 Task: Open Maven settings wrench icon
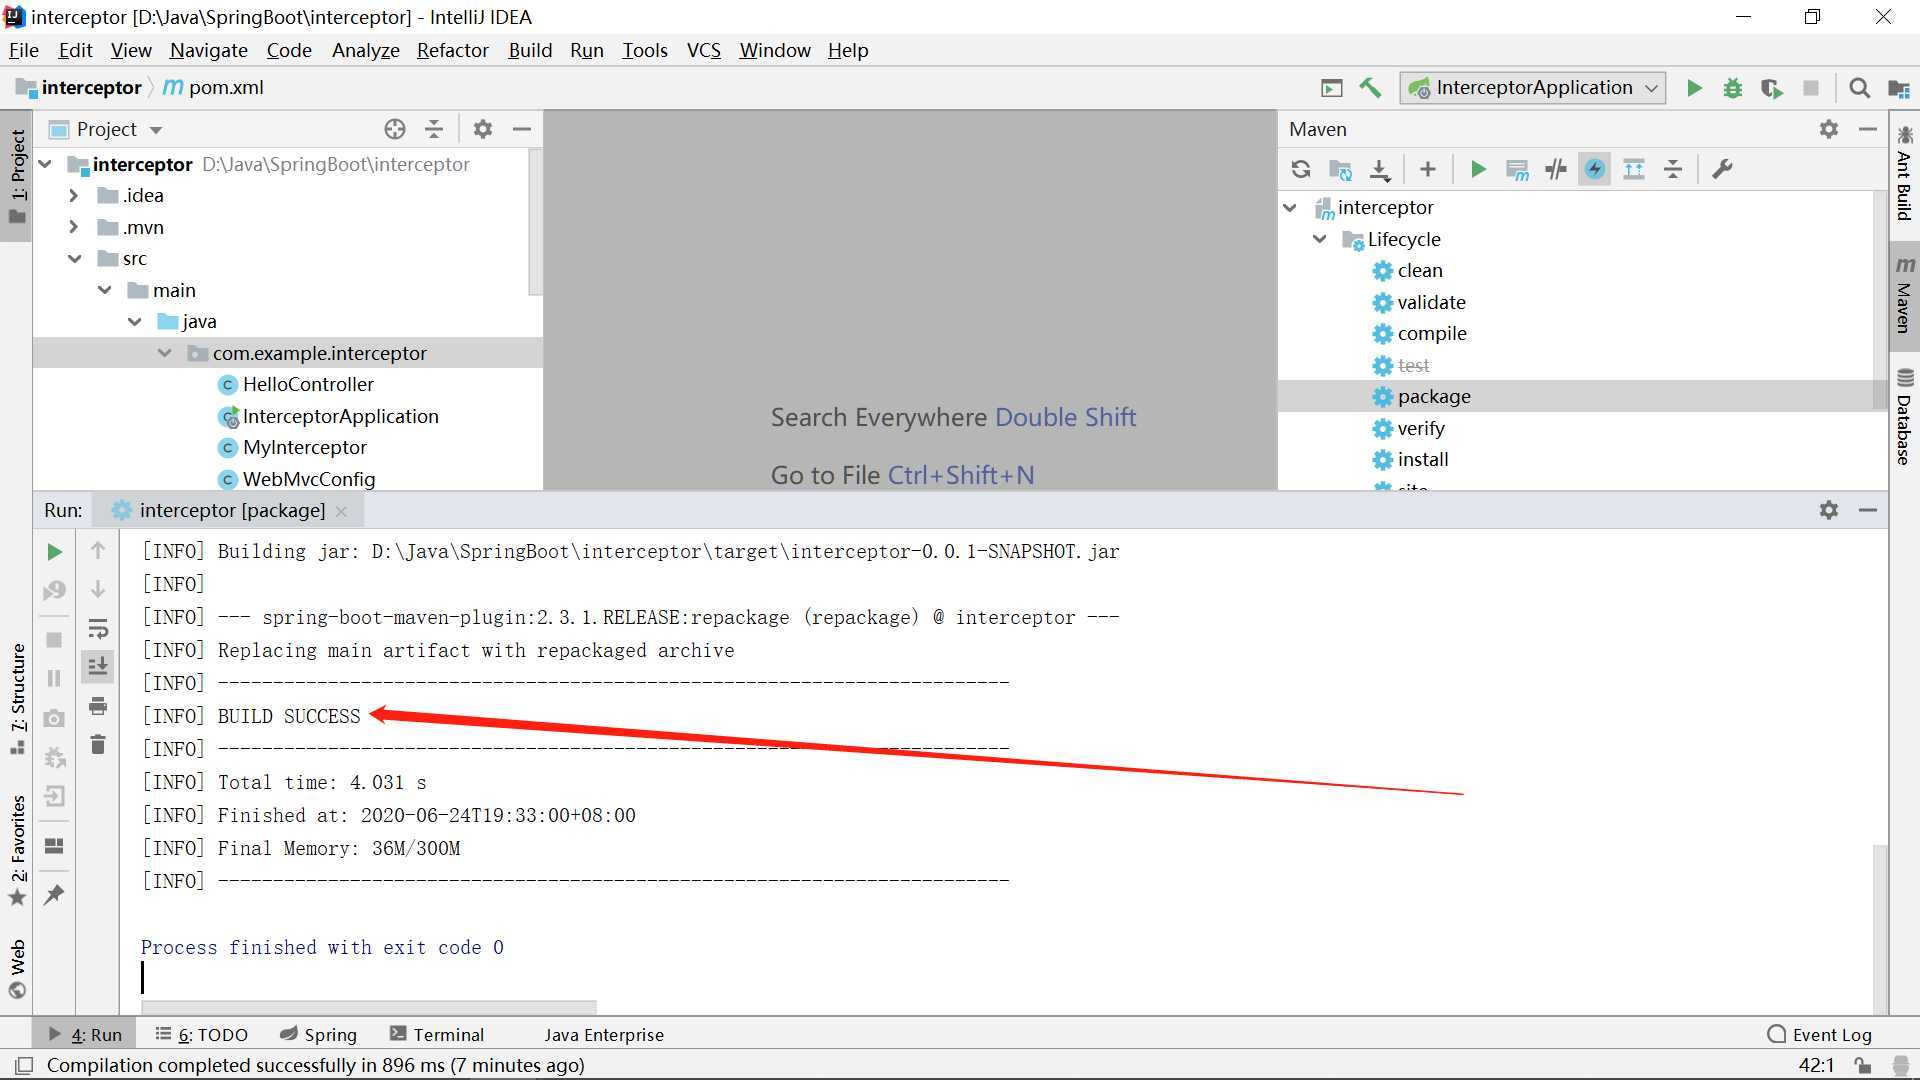(1722, 169)
